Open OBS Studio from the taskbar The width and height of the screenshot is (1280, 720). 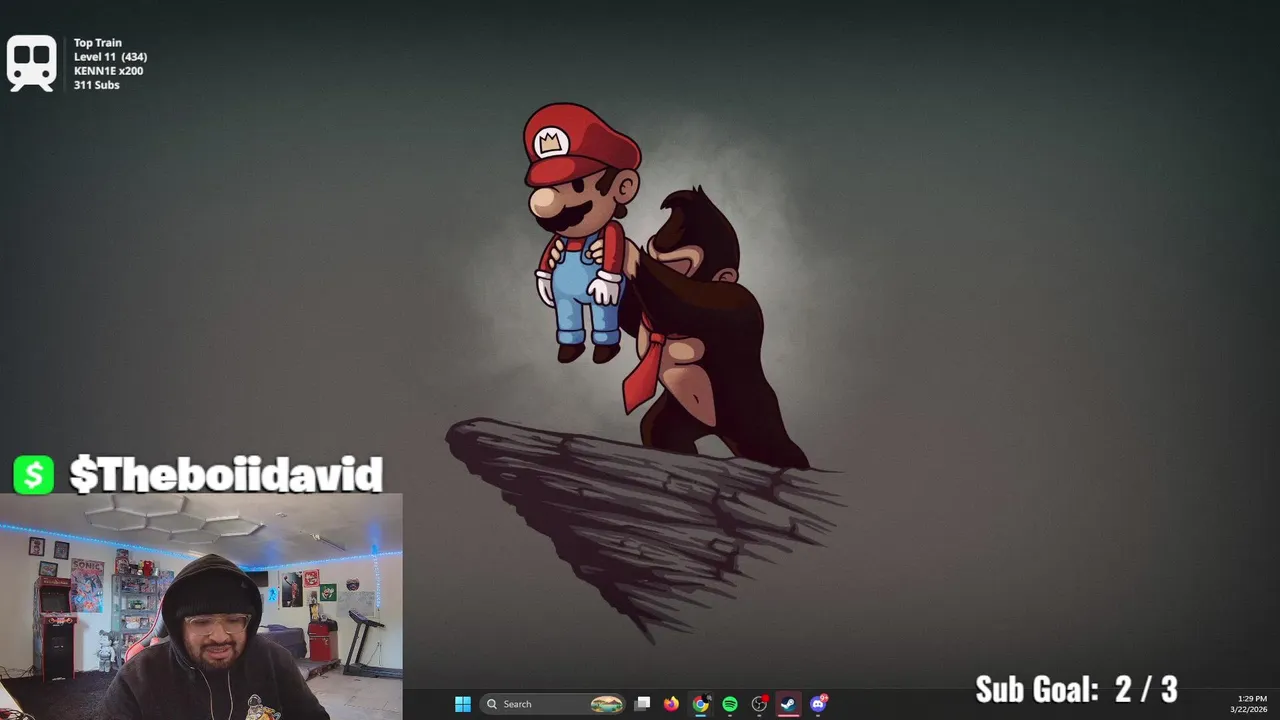759,704
